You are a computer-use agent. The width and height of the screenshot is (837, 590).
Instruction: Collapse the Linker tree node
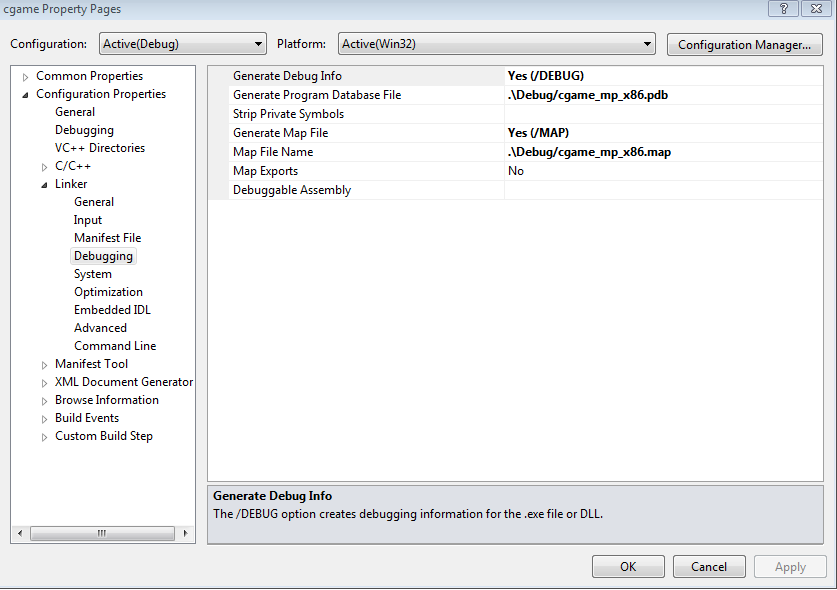(x=45, y=185)
